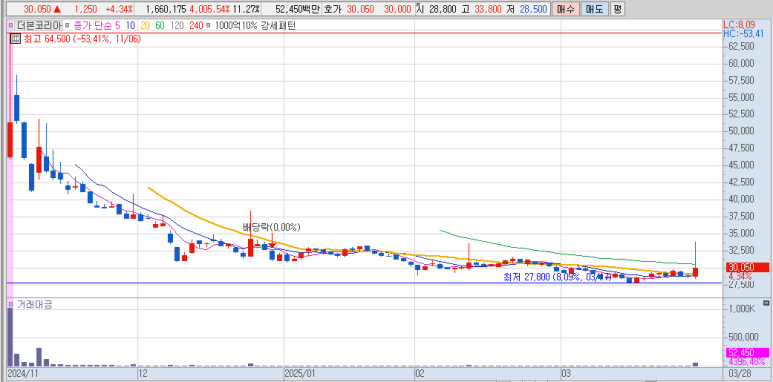The width and height of the screenshot is (773, 382).
Task: Click the square marker before 거래대금 label
Action: pos(10,305)
